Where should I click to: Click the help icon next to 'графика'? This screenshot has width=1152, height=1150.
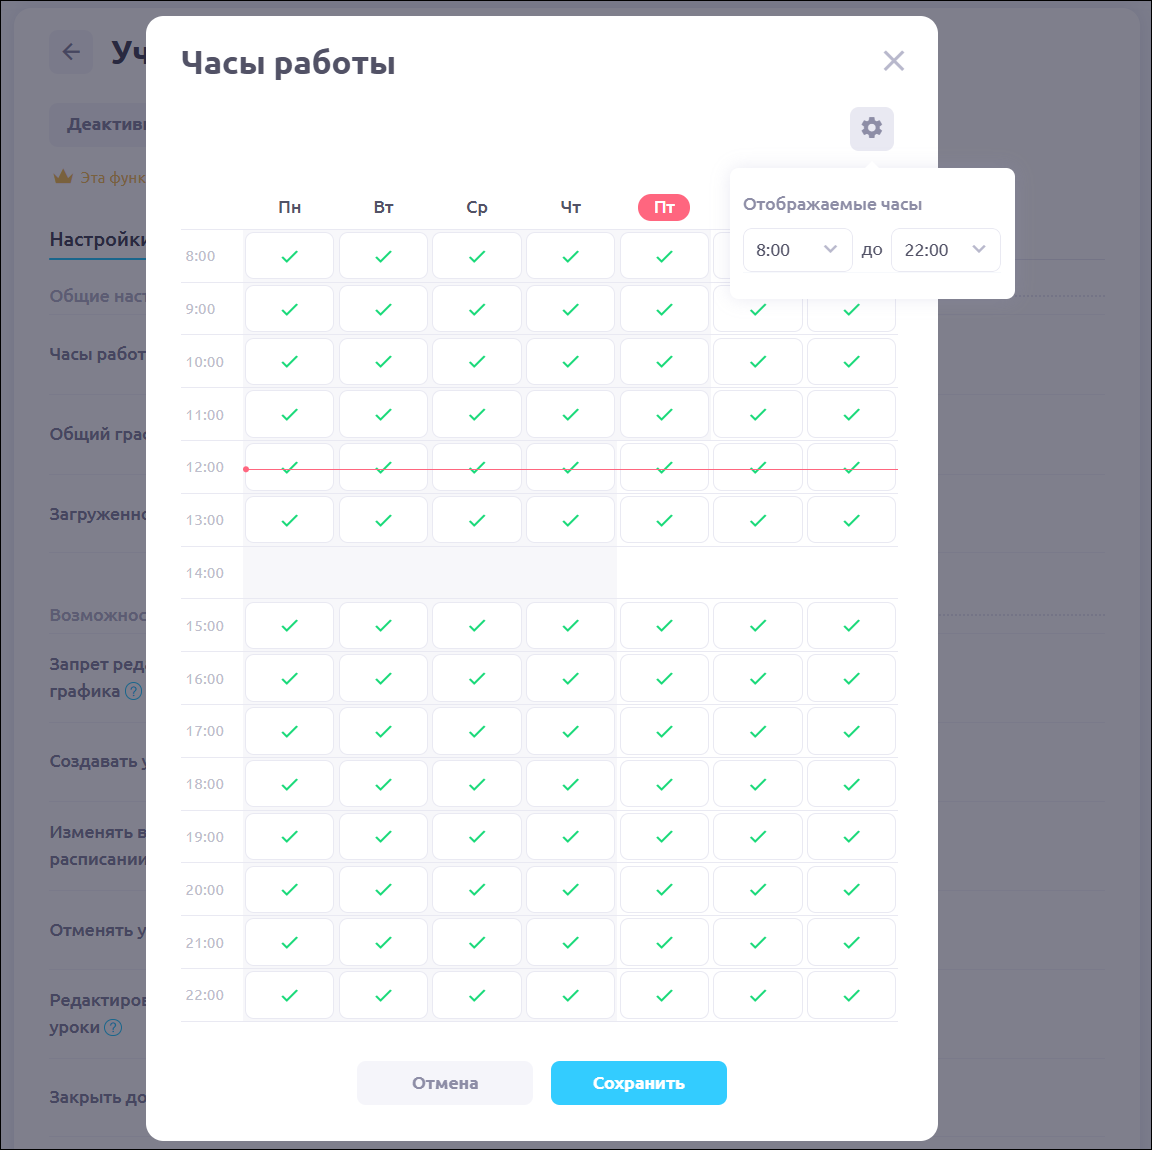click(x=133, y=691)
